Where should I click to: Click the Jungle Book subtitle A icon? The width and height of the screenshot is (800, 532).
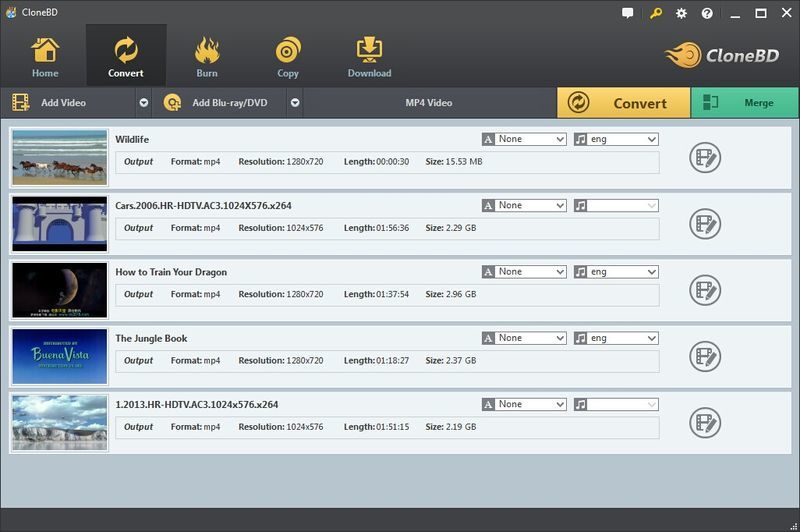click(x=488, y=338)
